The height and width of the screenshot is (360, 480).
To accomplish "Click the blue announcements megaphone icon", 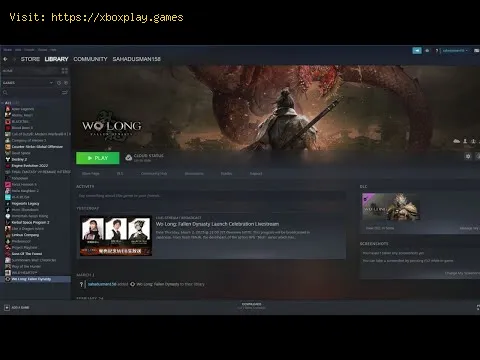I will pyautogui.click(x=417, y=50).
